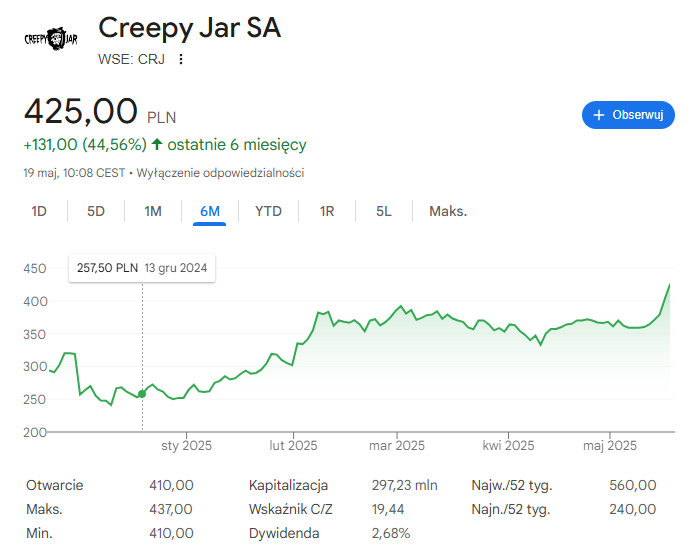
Task: Click the Kapitalizacja market cap label
Action: coord(289,486)
